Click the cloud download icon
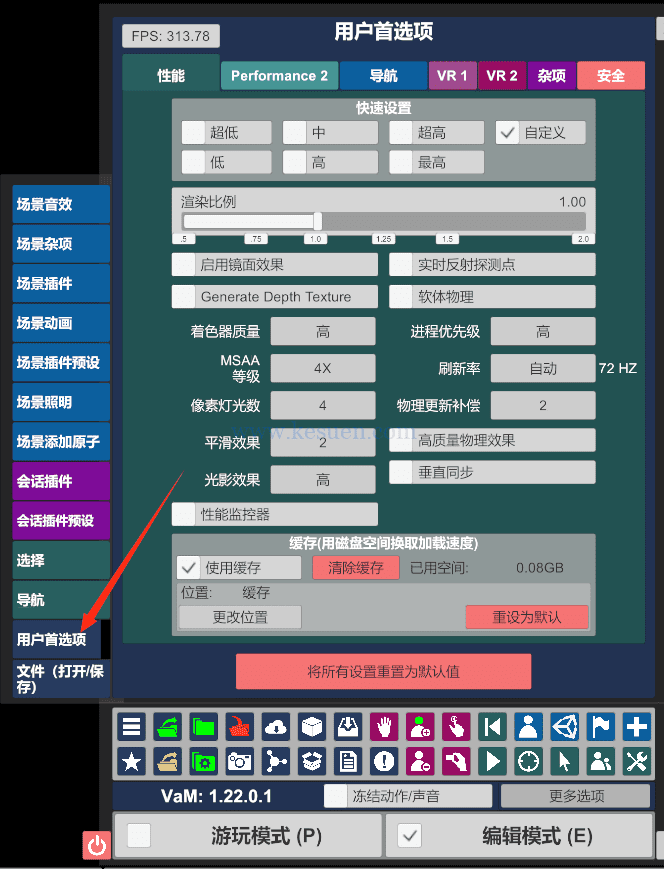This screenshot has height=869, width=664. point(275,726)
